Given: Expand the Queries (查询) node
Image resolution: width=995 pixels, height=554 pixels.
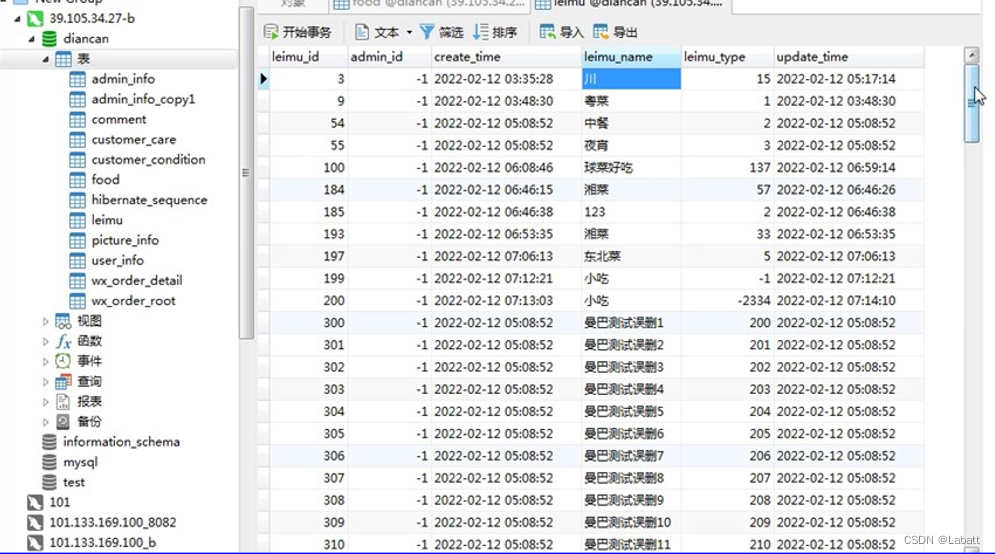Looking at the screenshot, I should (45, 382).
